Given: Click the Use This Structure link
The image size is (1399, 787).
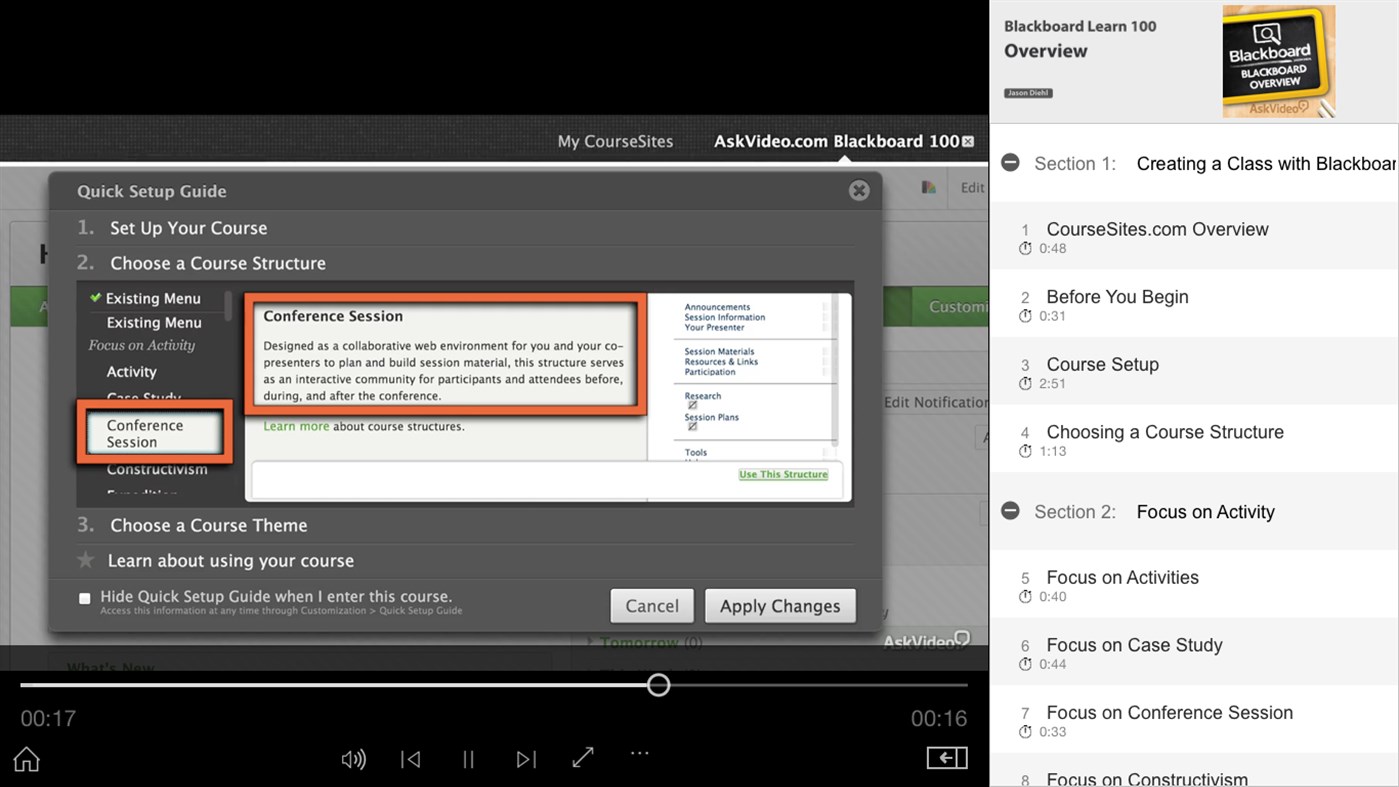Looking at the screenshot, I should [x=783, y=474].
